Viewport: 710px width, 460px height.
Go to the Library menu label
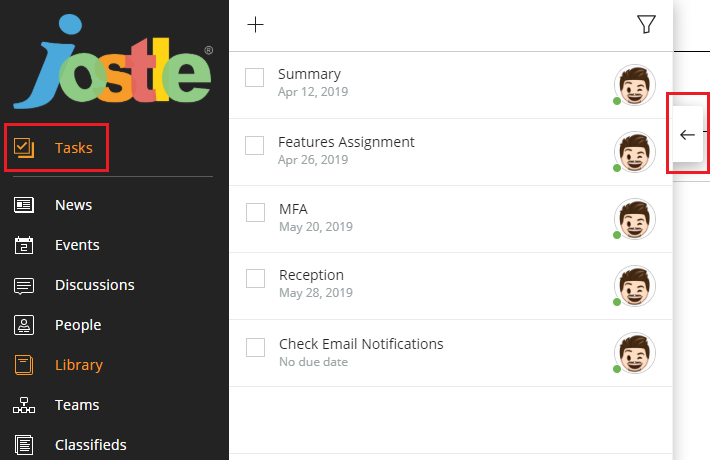[79, 365]
